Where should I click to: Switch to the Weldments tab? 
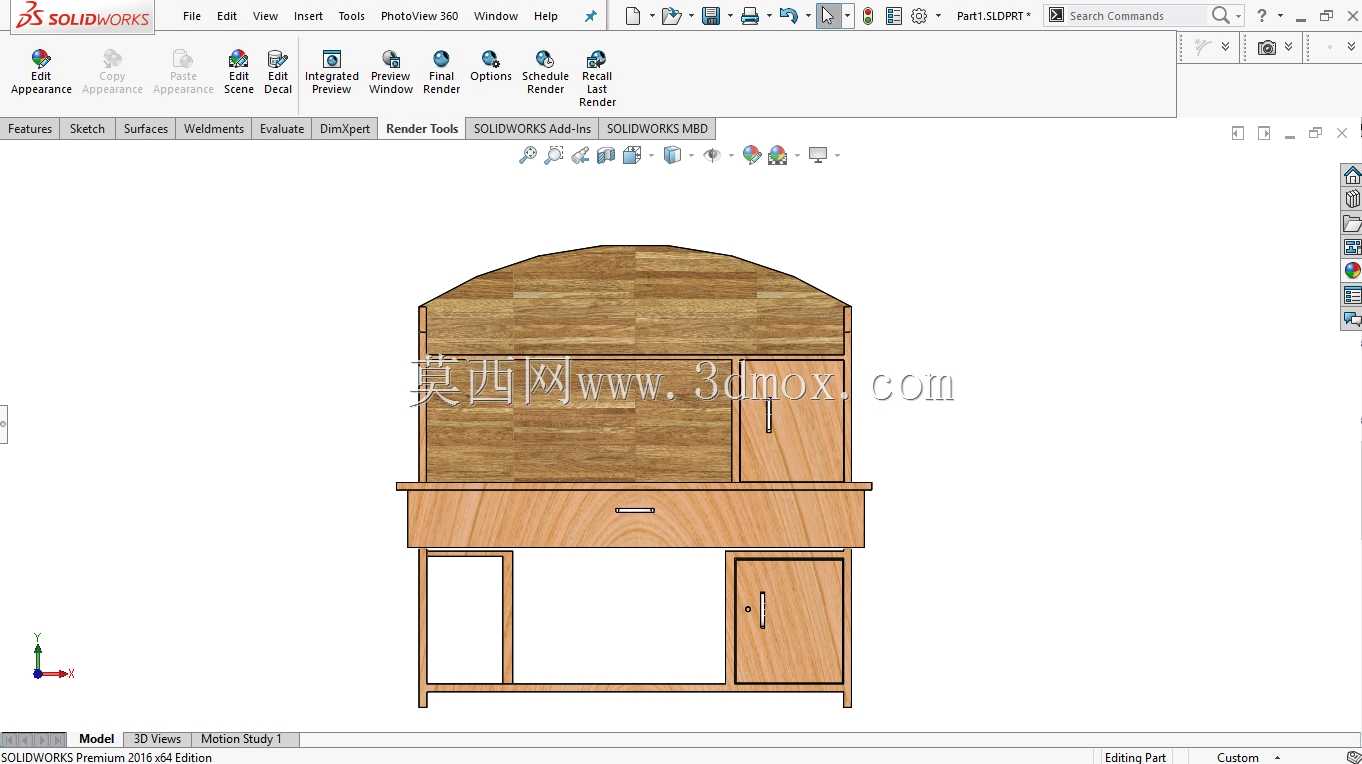tap(213, 129)
